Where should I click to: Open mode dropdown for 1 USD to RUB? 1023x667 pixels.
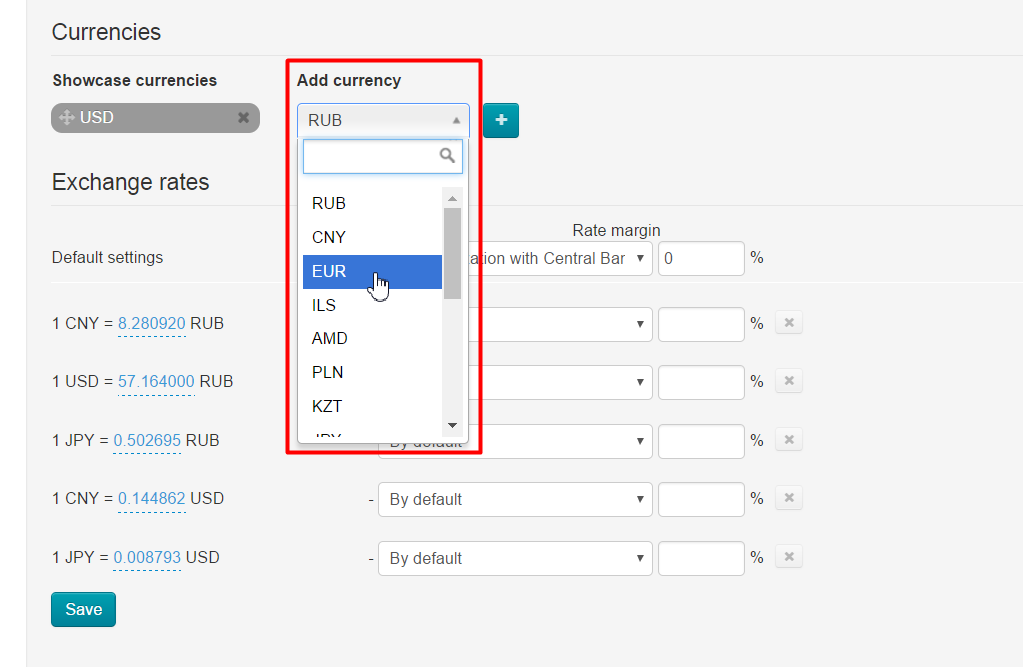[560, 382]
